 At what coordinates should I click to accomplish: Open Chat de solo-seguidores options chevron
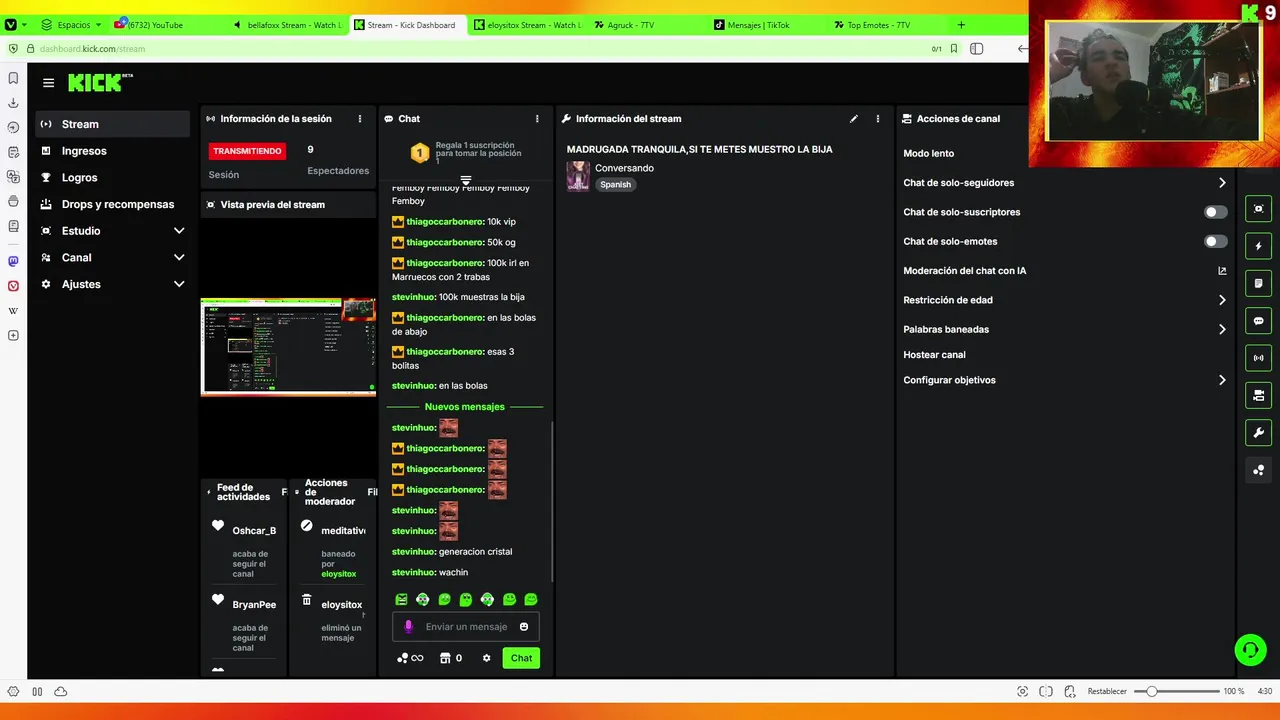click(1222, 183)
